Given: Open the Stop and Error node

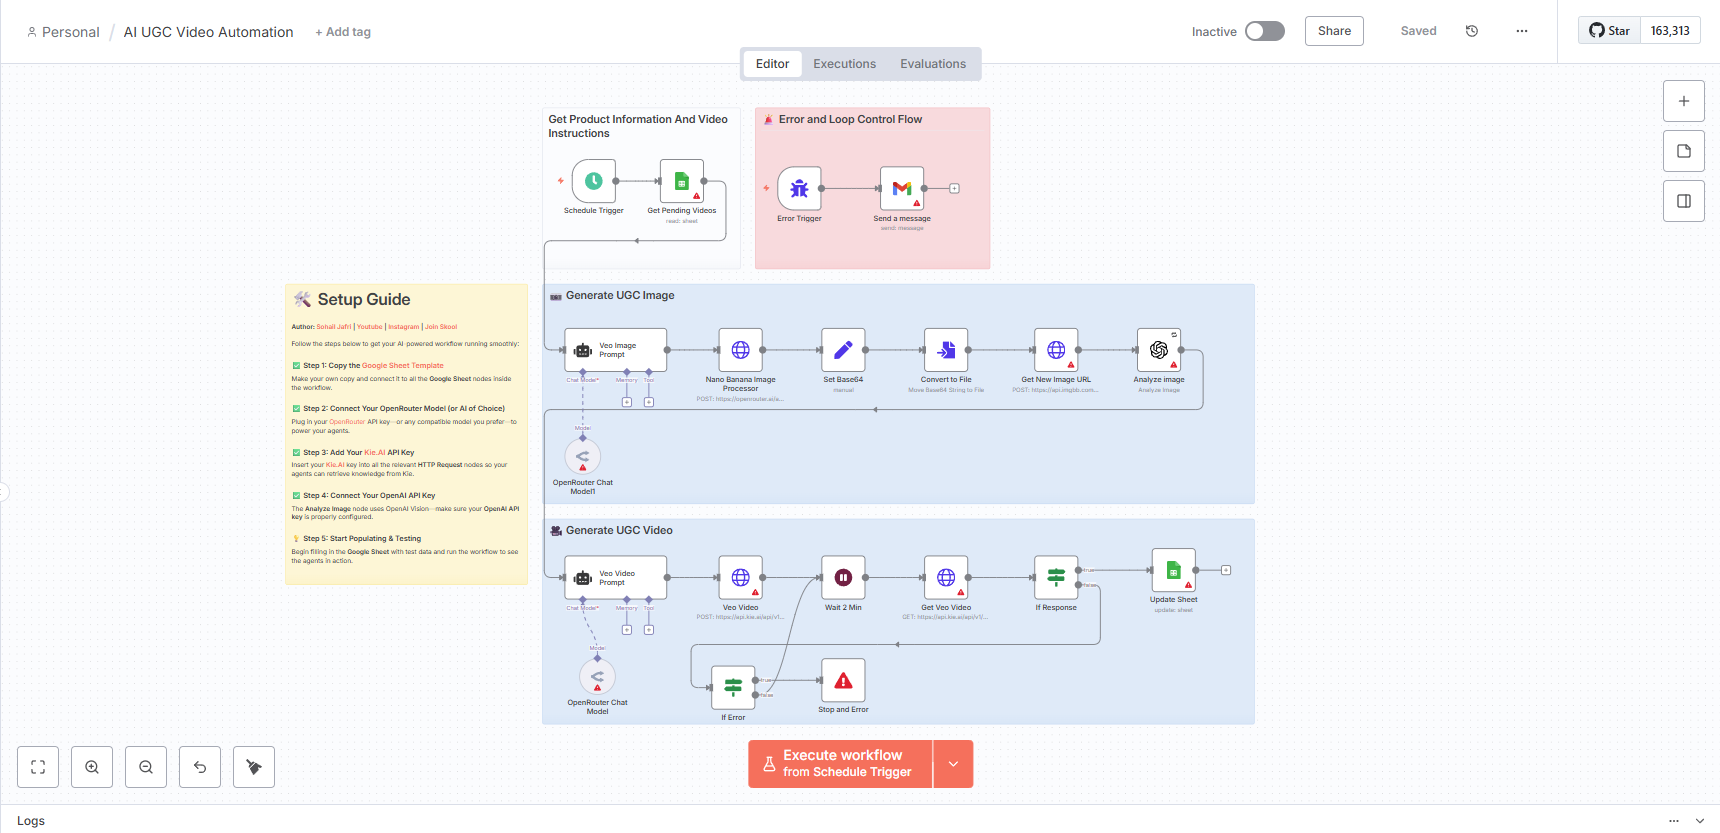Looking at the screenshot, I should [843, 681].
